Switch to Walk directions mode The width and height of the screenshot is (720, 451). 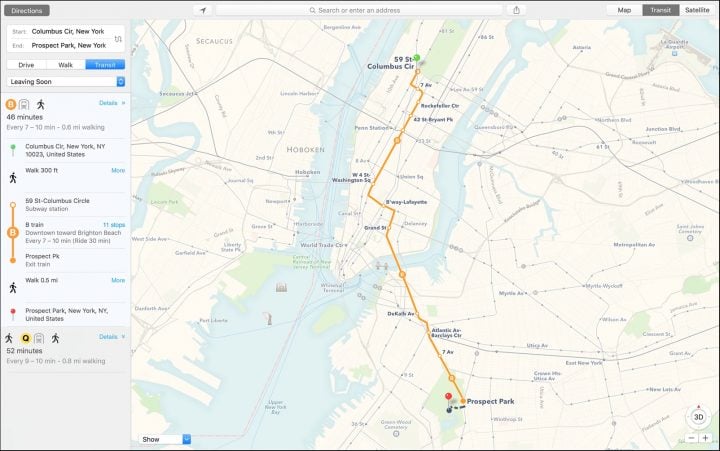(66, 65)
